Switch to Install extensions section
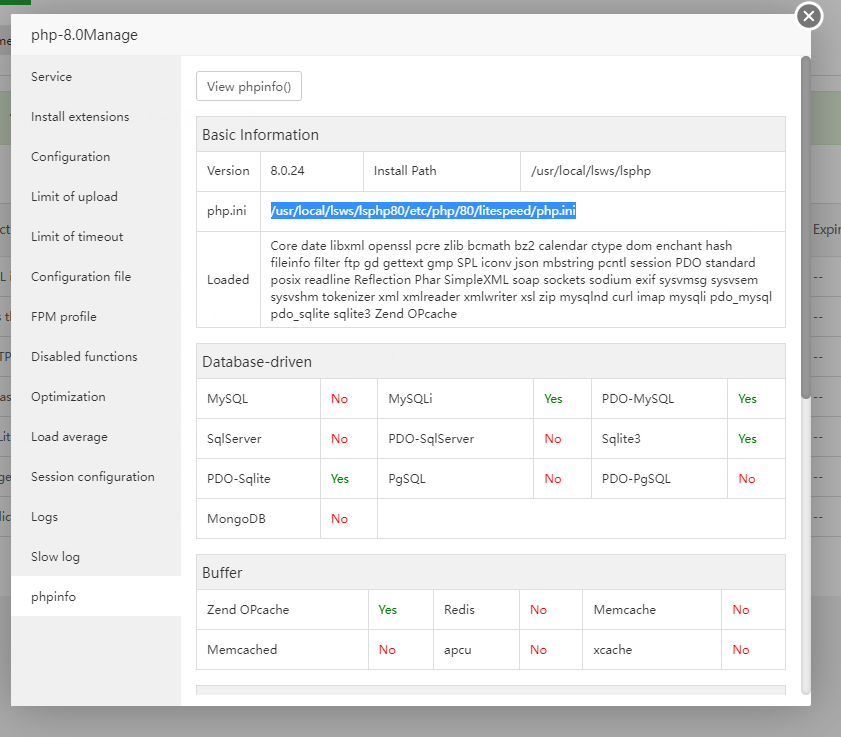Image resolution: width=841 pixels, height=737 pixels. 80,117
